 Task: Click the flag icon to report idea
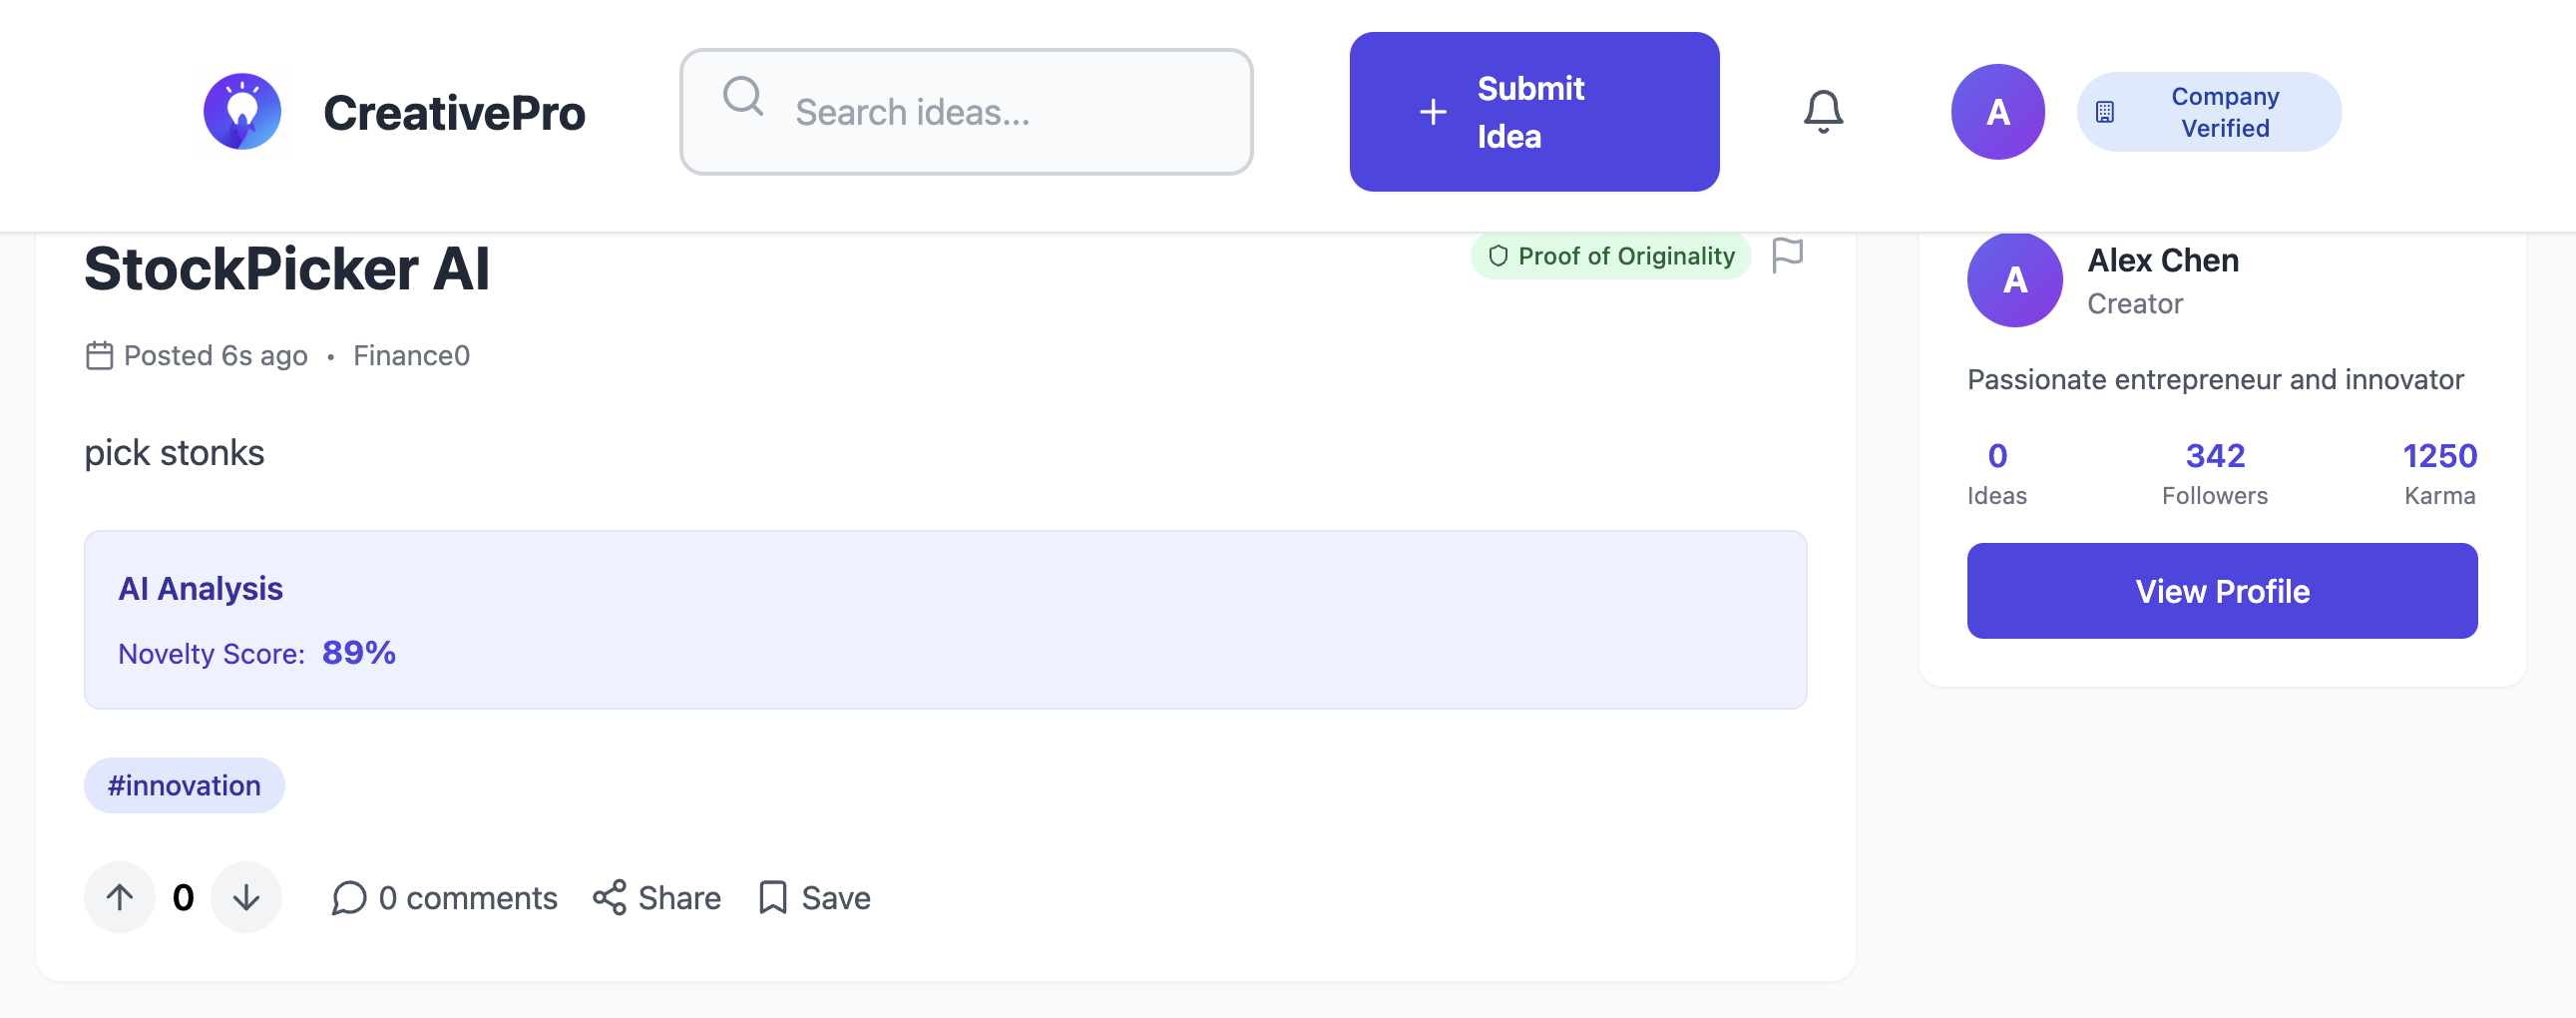[x=1786, y=255]
